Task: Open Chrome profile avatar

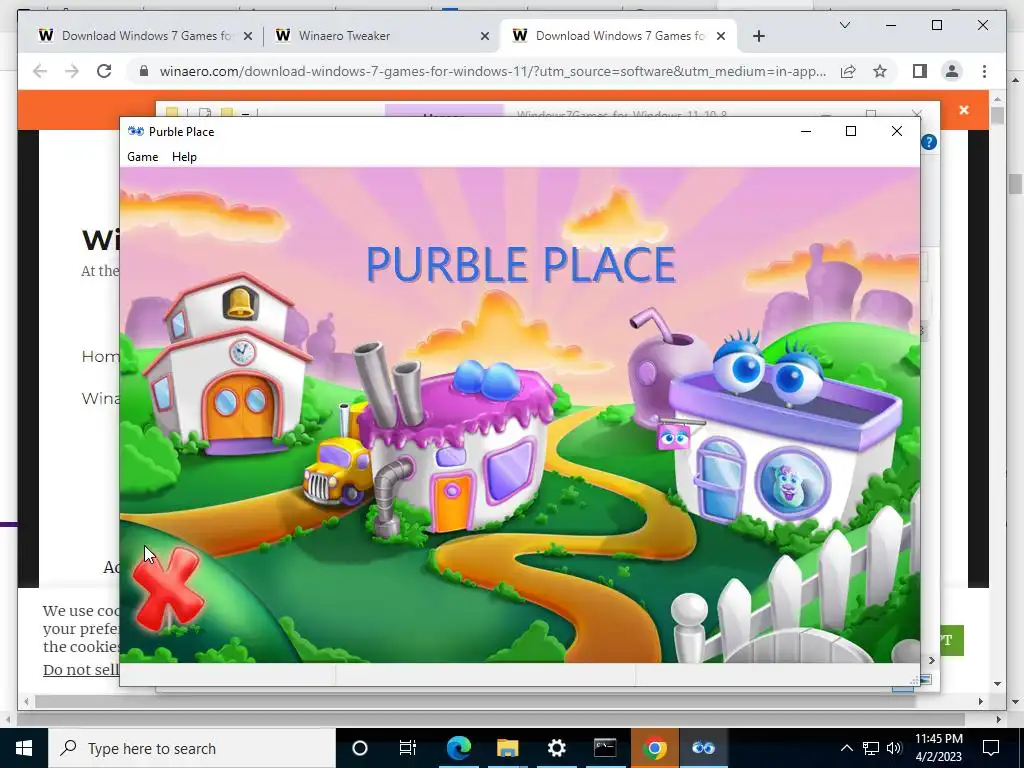Action: 952,71
